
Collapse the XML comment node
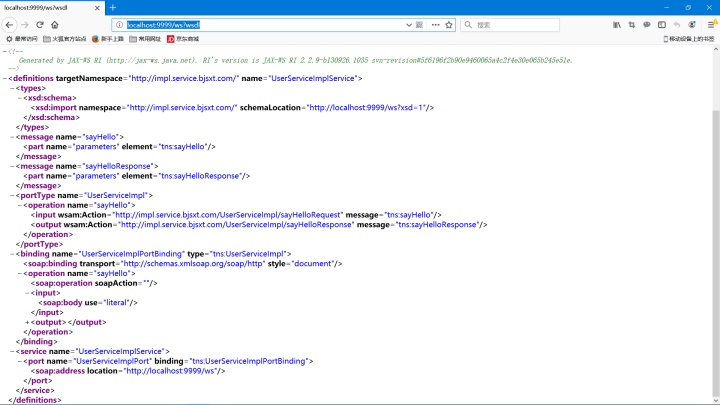(x=5, y=51)
